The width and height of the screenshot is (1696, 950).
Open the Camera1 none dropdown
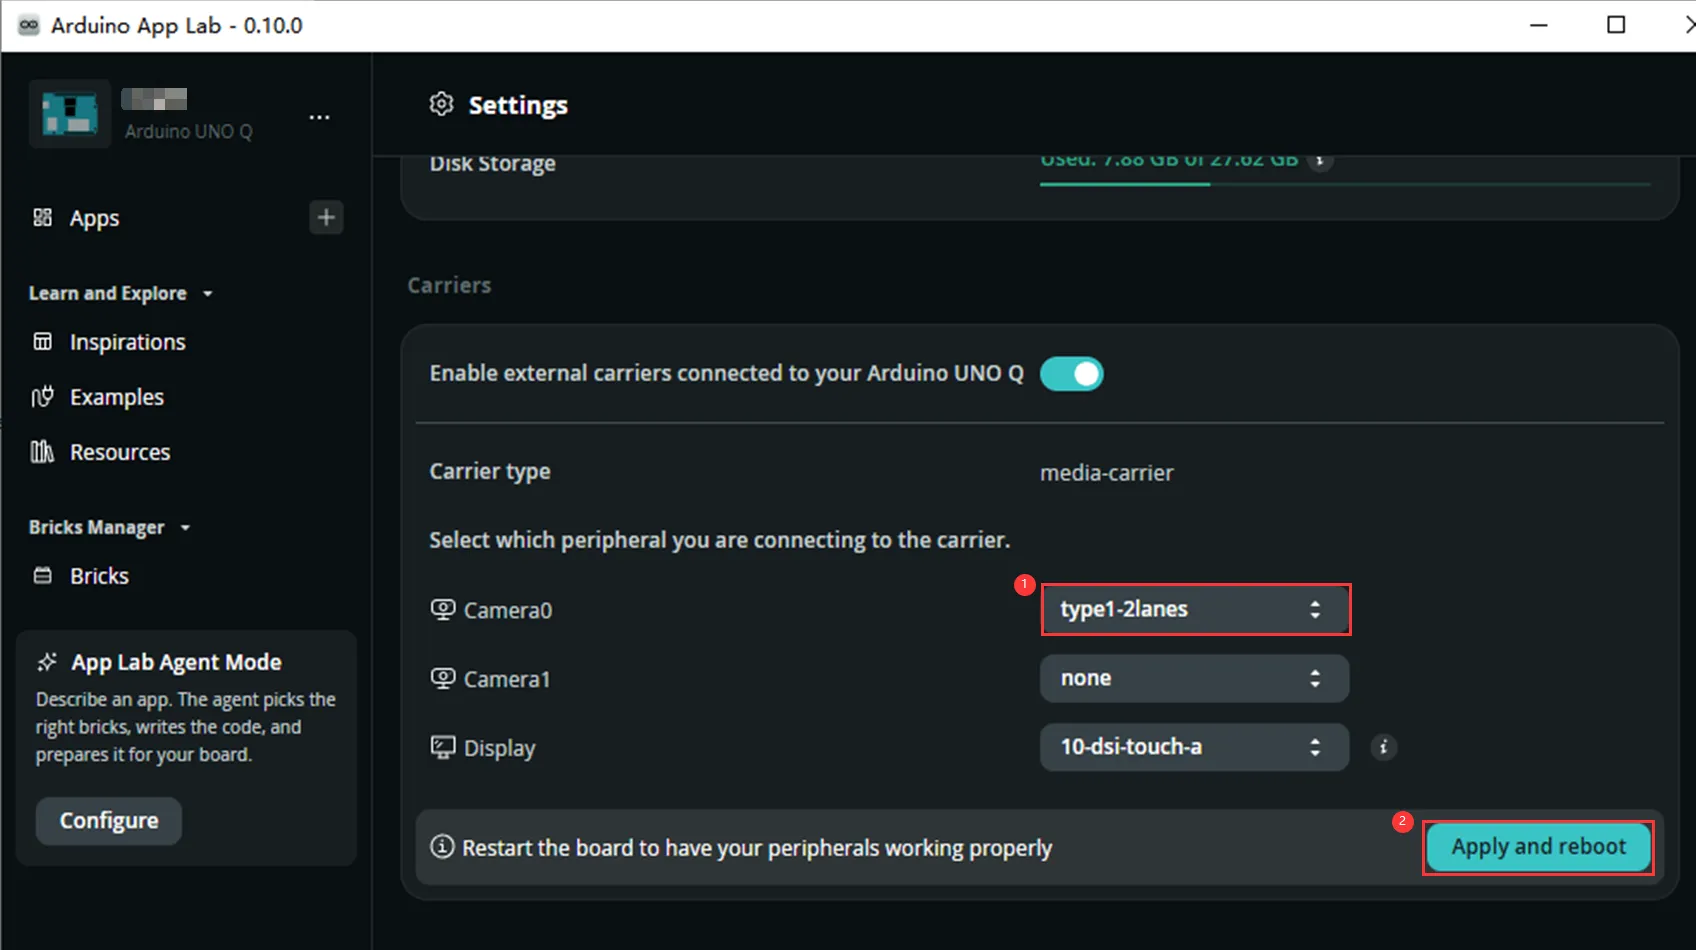[x=1195, y=679]
